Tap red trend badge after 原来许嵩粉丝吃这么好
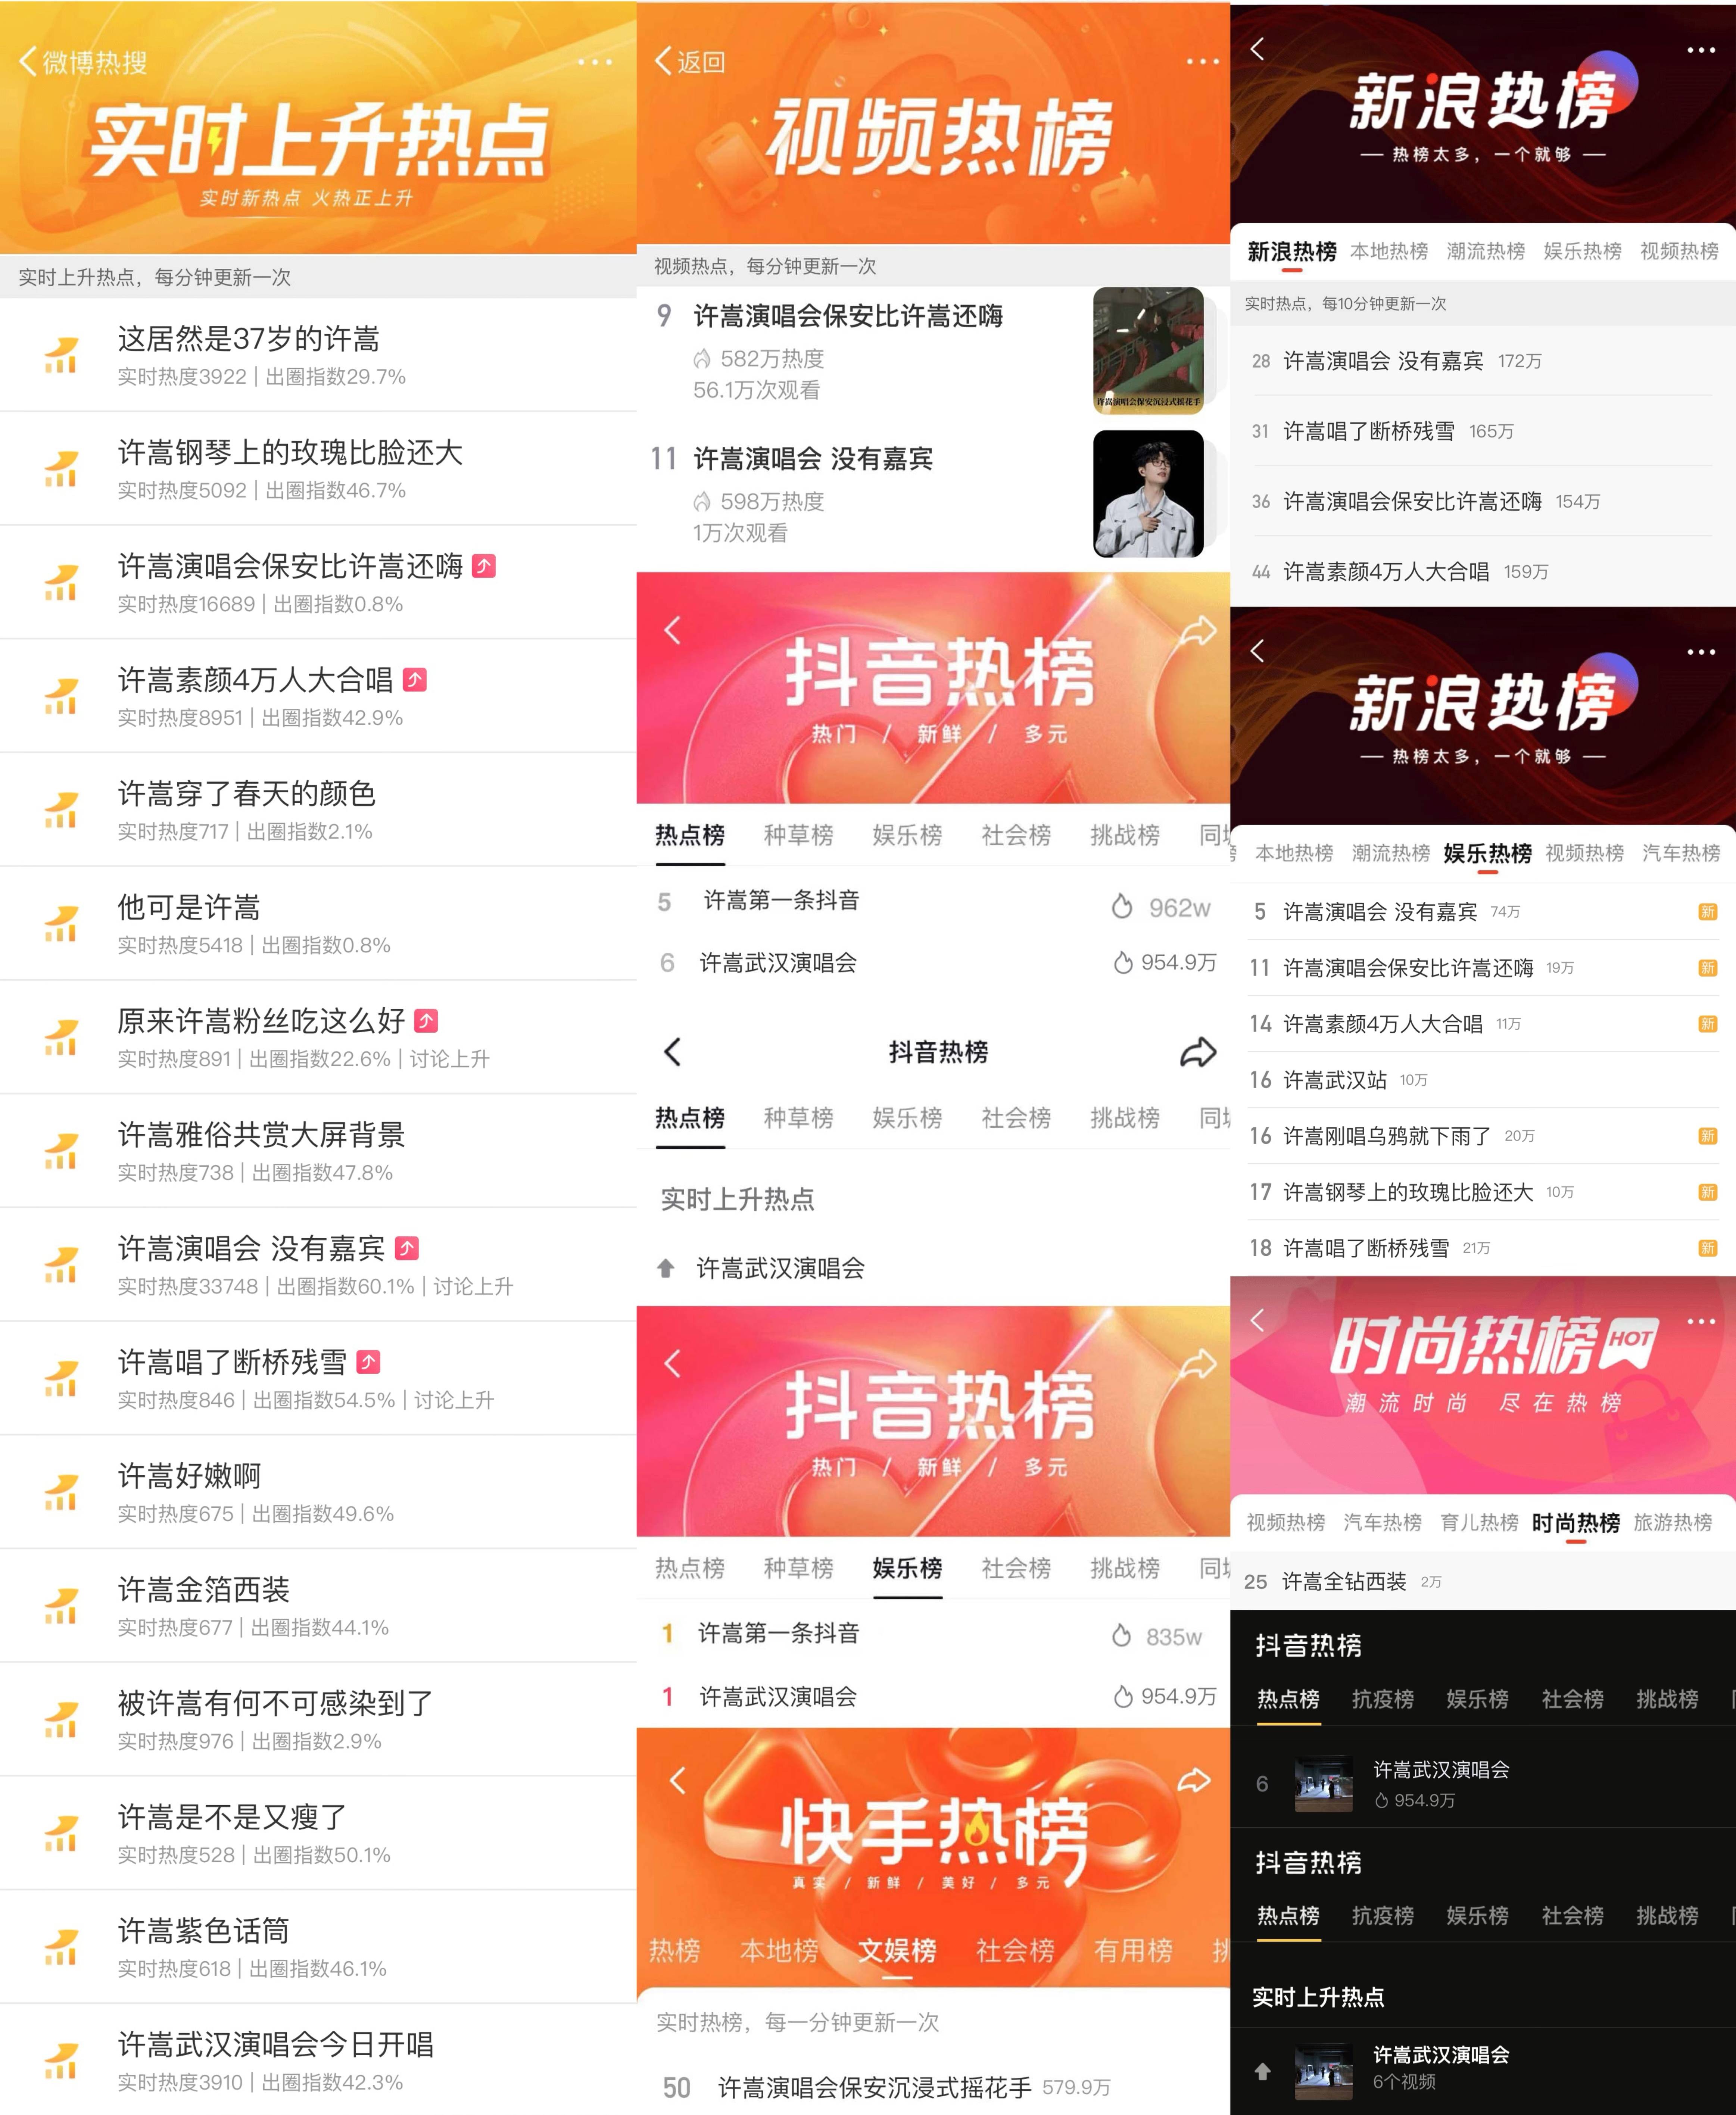This screenshot has width=1736, height=2115. point(426,1021)
